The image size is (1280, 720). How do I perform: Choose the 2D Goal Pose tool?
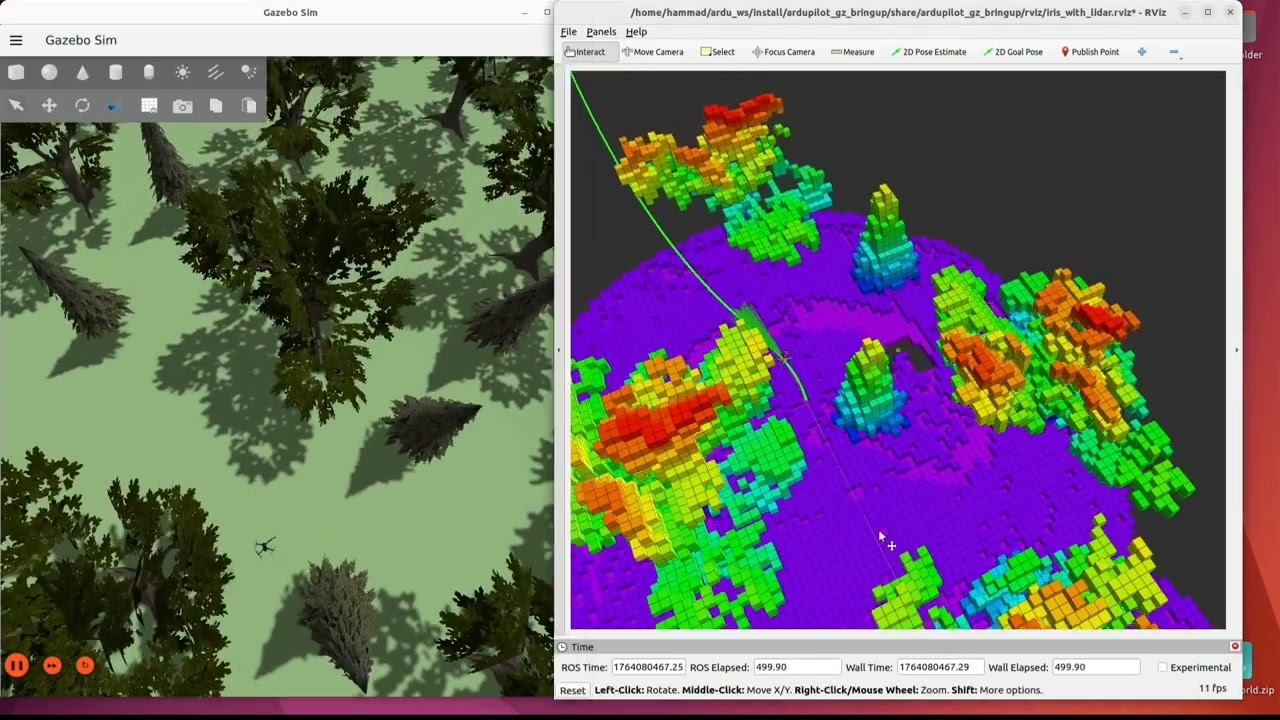point(1013,52)
